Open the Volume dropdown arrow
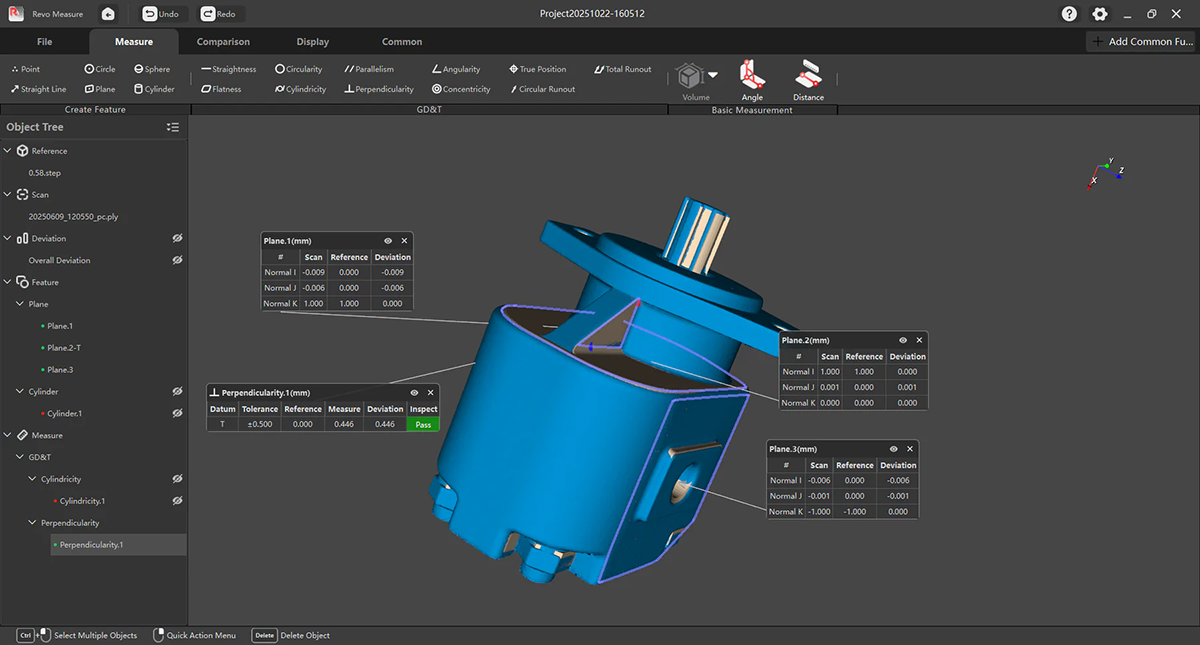1200x645 pixels. point(713,75)
